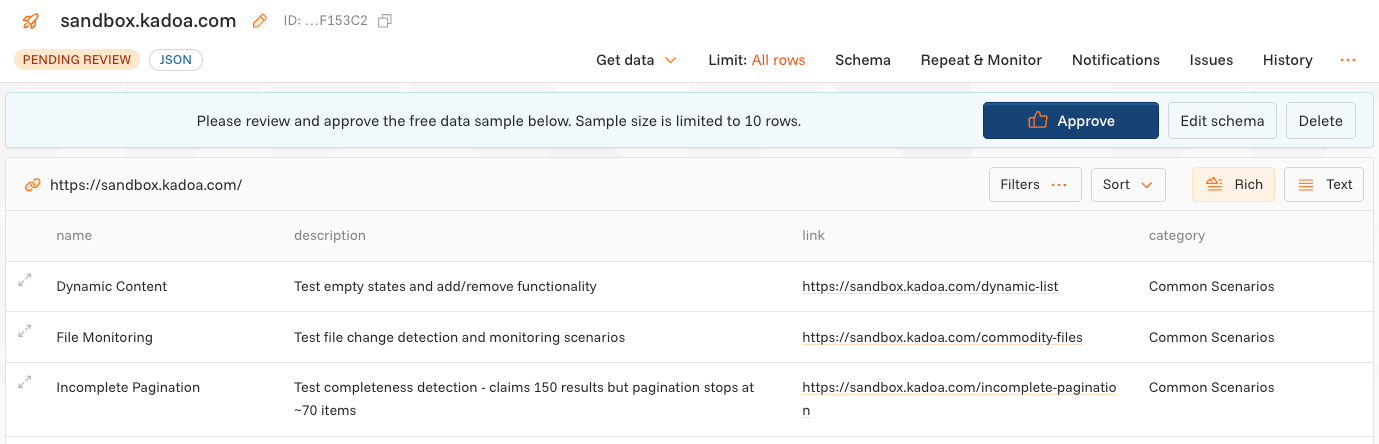
Task: Open Repeat & Monitor settings
Action: 981,60
